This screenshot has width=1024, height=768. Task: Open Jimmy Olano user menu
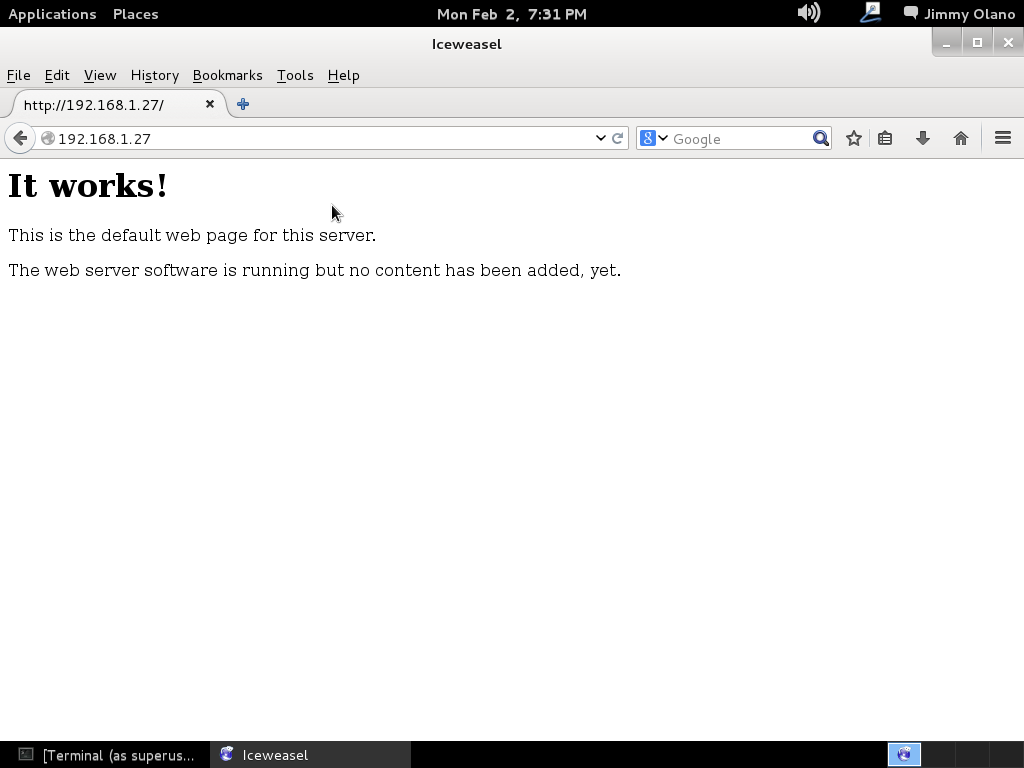(958, 14)
